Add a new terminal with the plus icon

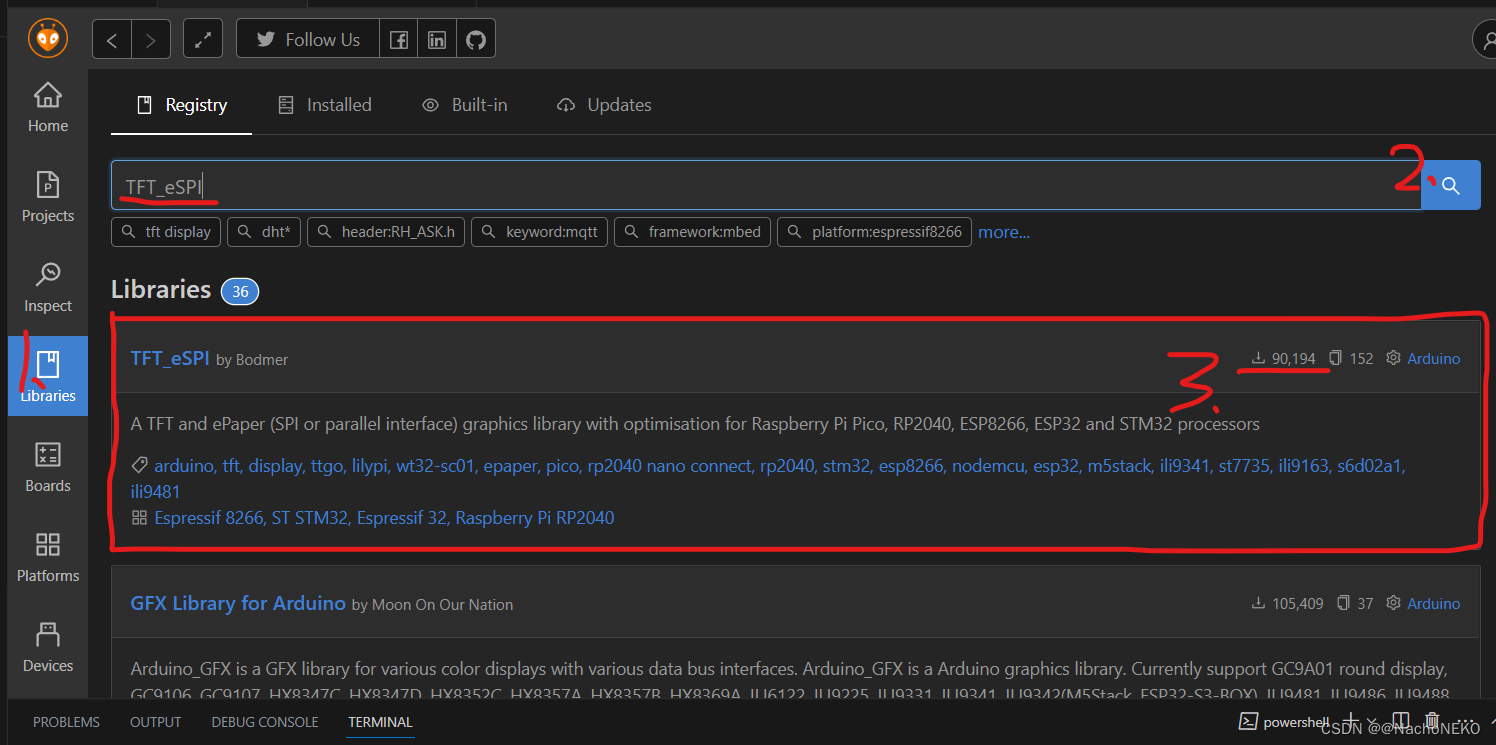click(1350, 721)
